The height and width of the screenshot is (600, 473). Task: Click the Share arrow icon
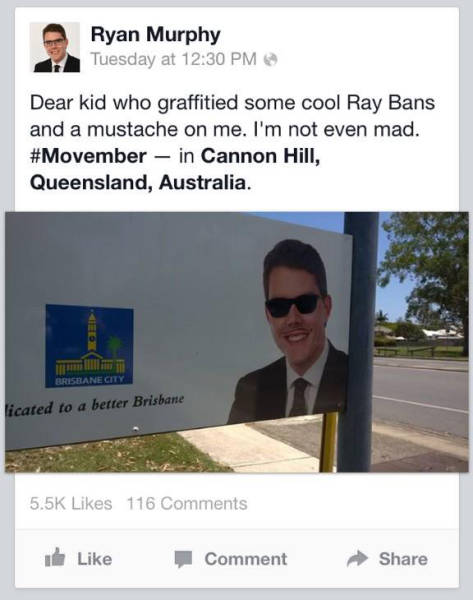pos(357,559)
